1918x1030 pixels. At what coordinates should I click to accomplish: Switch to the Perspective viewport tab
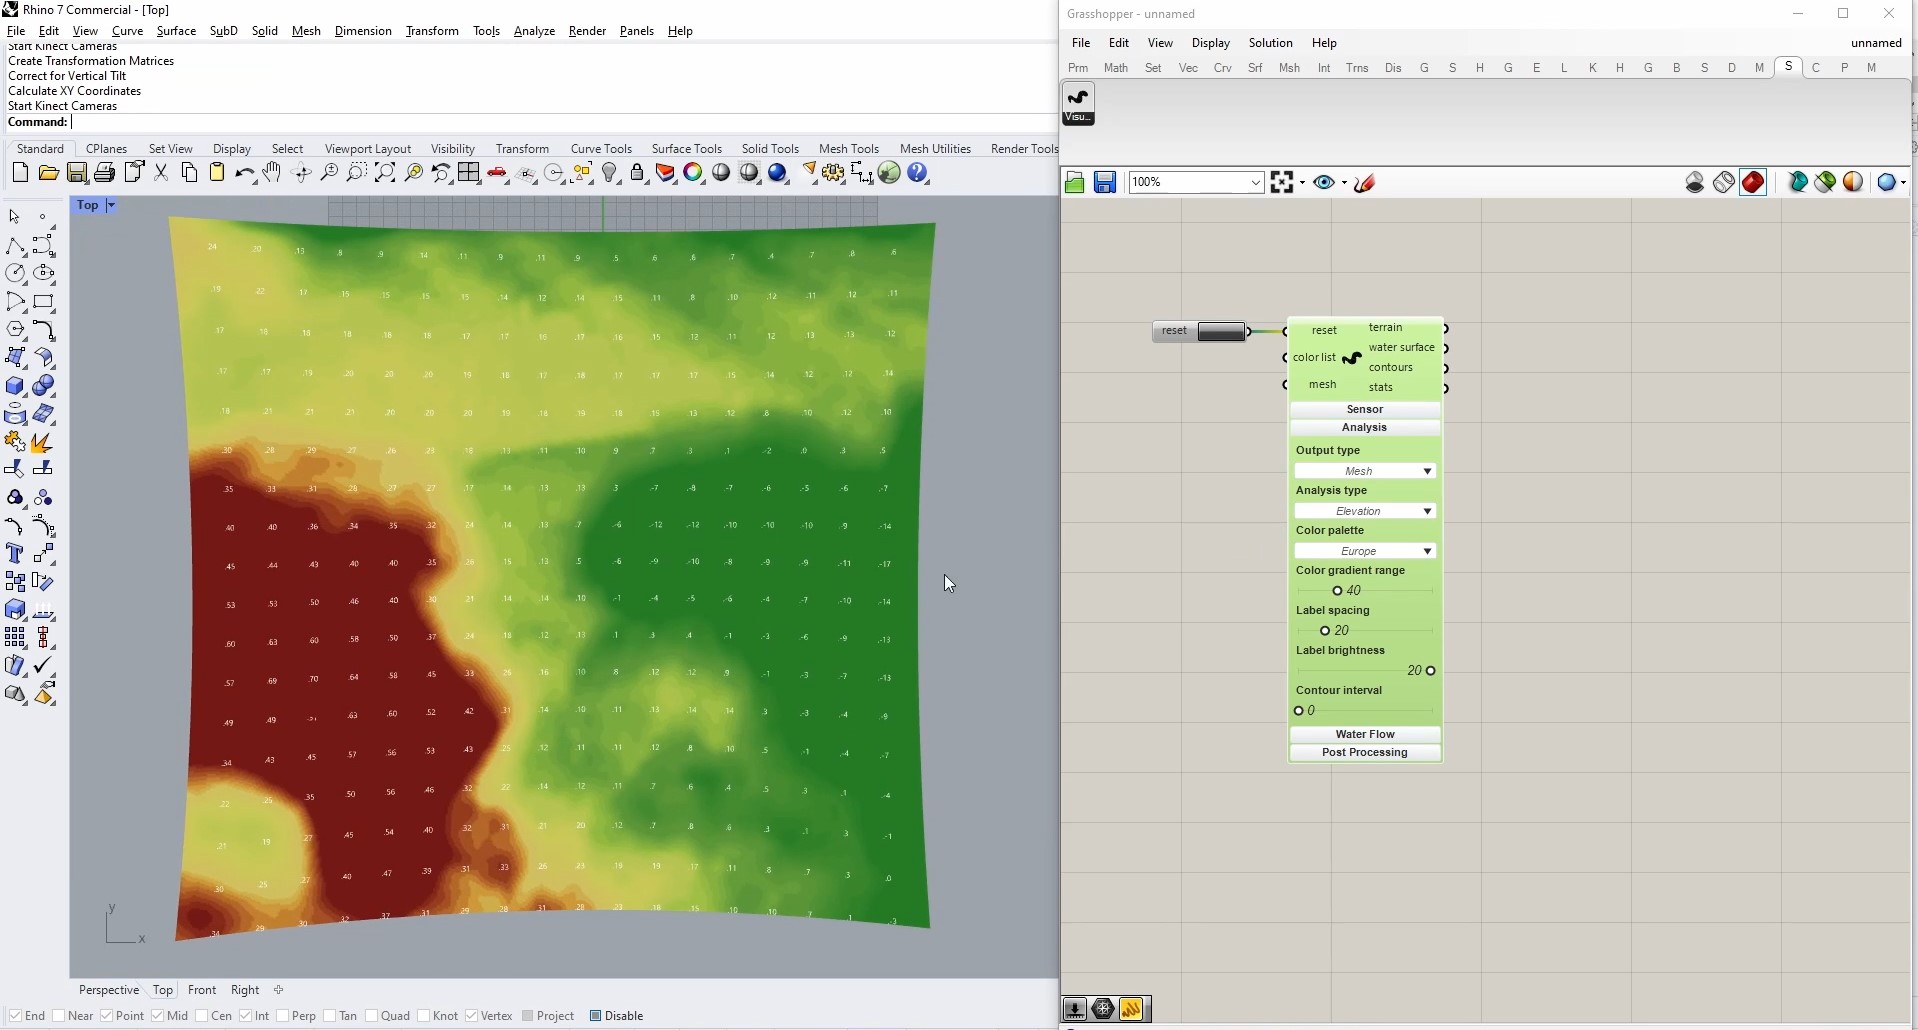[109, 990]
